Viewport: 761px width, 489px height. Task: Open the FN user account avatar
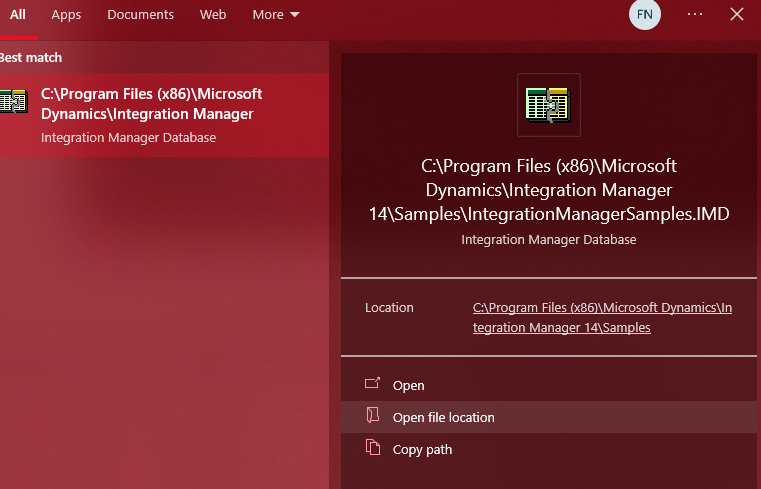click(x=645, y=15)
